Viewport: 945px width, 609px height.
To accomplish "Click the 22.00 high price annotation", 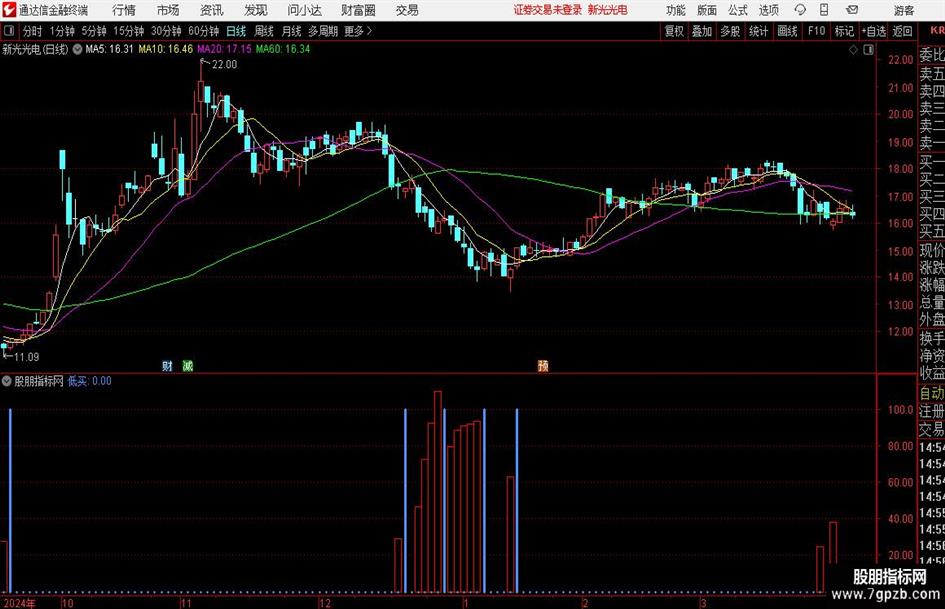I will point(224,65).
